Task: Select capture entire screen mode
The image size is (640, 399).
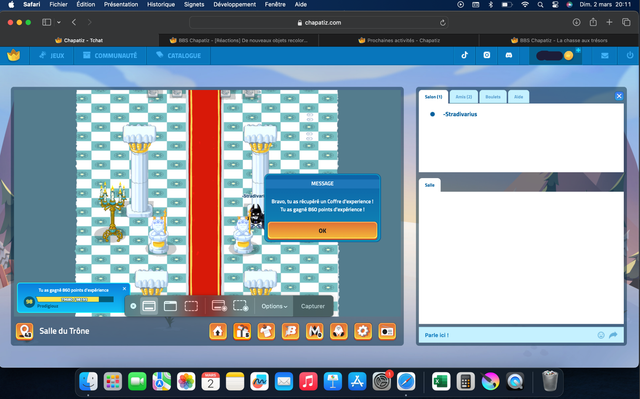Action: pos(149,306)
